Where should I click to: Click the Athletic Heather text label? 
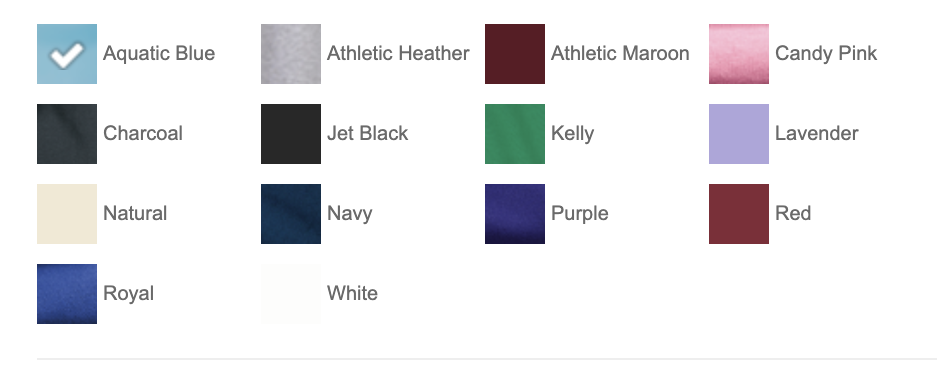pos(398,53)
